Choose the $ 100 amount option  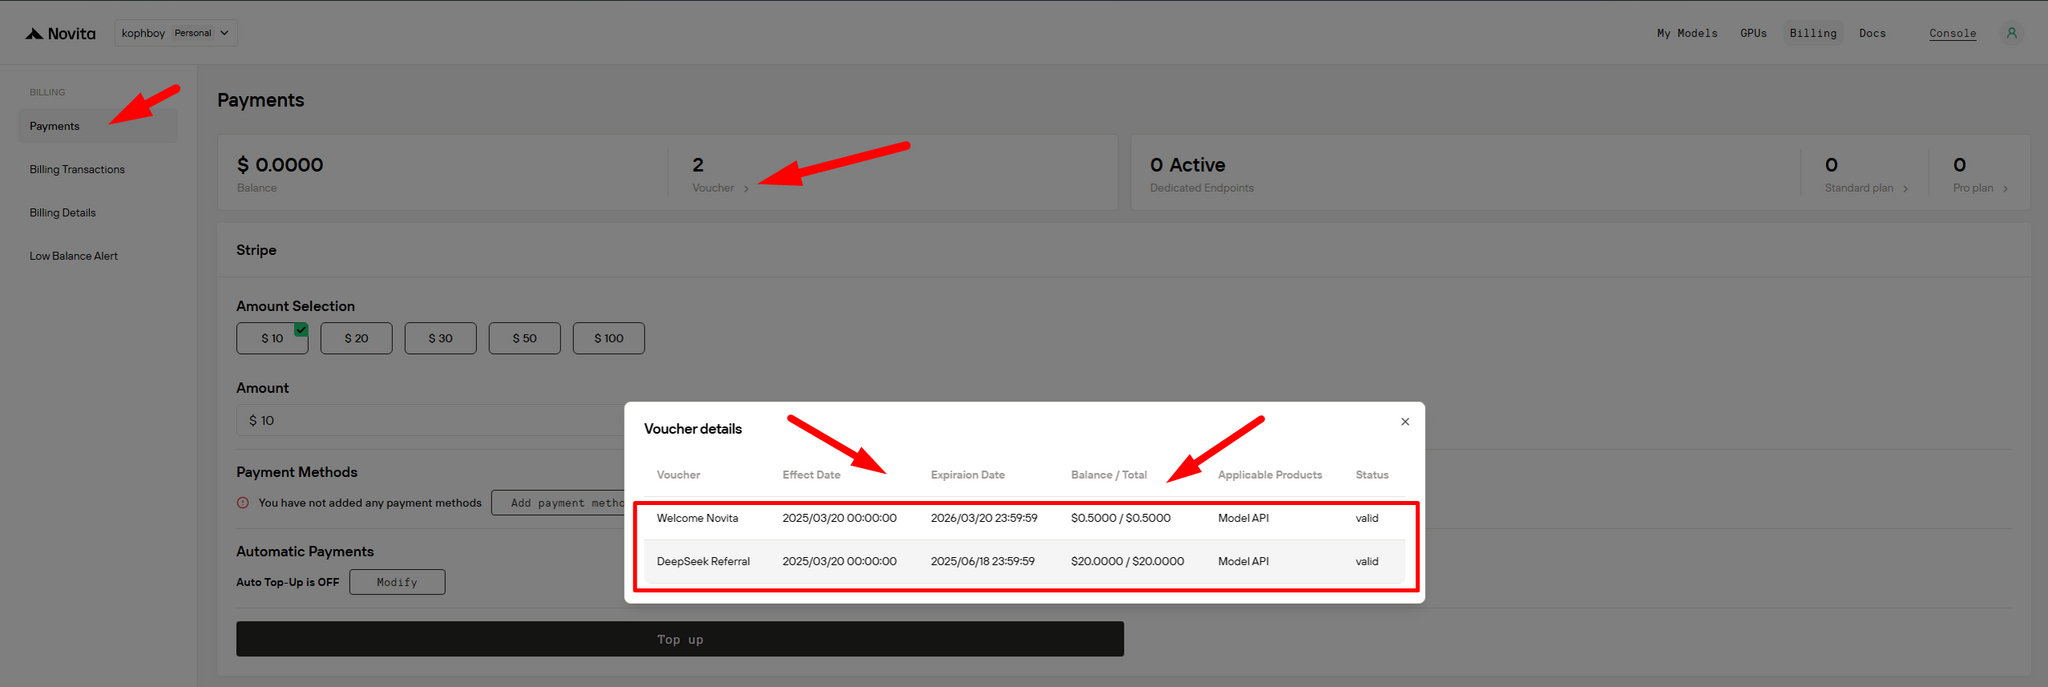click(x=608, y=339)
